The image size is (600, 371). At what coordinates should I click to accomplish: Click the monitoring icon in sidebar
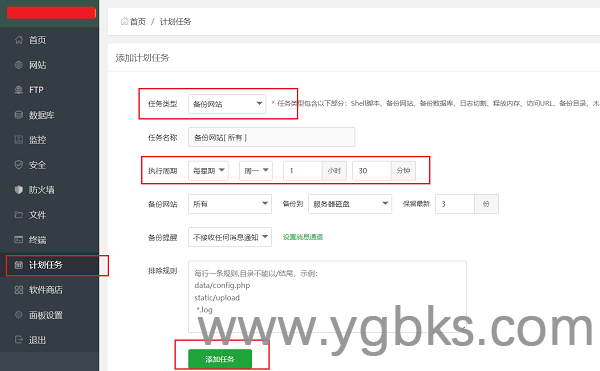(x=18, y=140)
